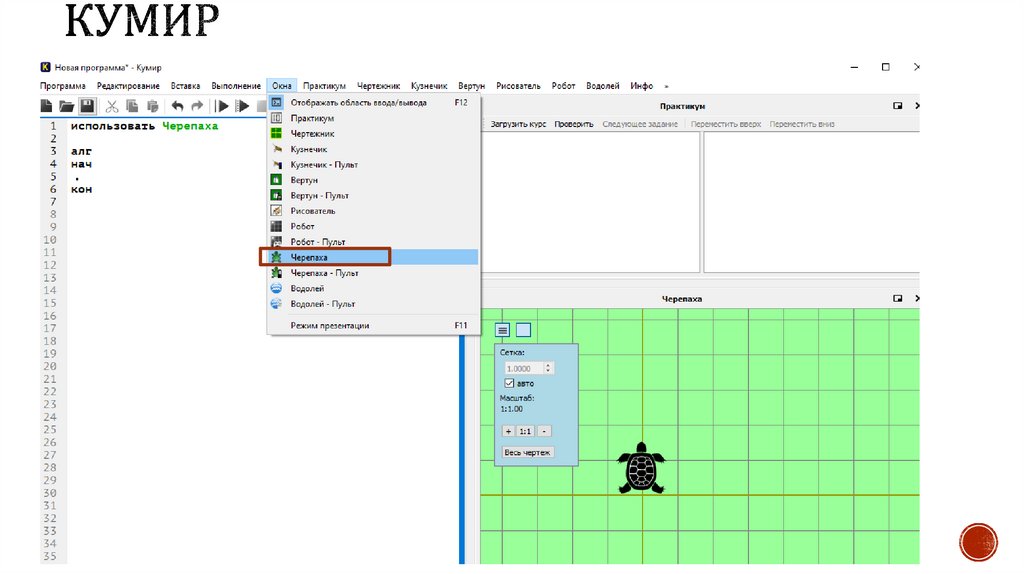Viewport: 1024px width, 574px height.
Task: Open the Робот menu in menu bar
Action: point(563,86)
